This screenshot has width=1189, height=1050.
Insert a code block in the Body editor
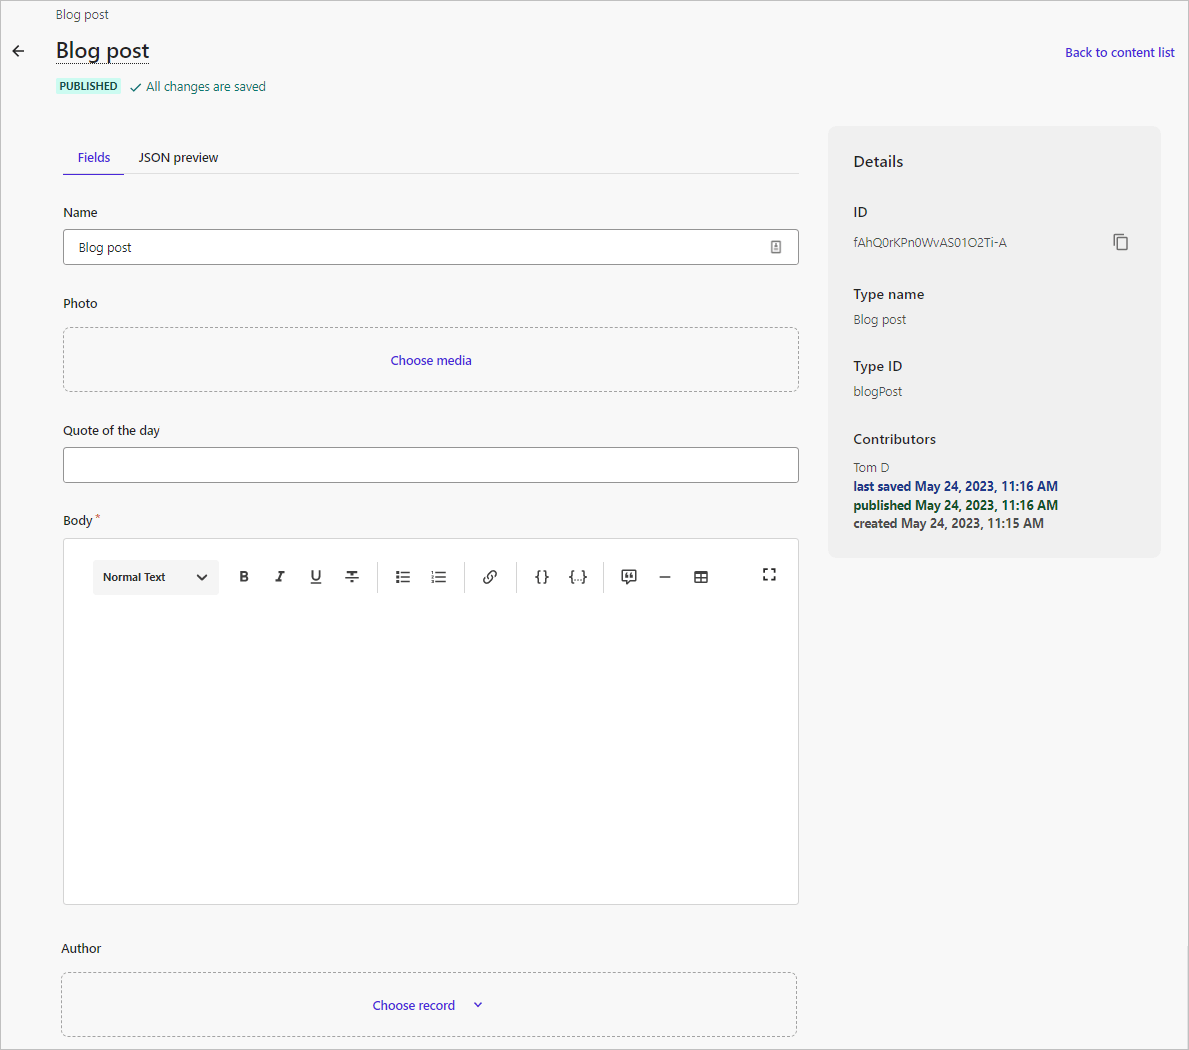(x=541, y=576)
